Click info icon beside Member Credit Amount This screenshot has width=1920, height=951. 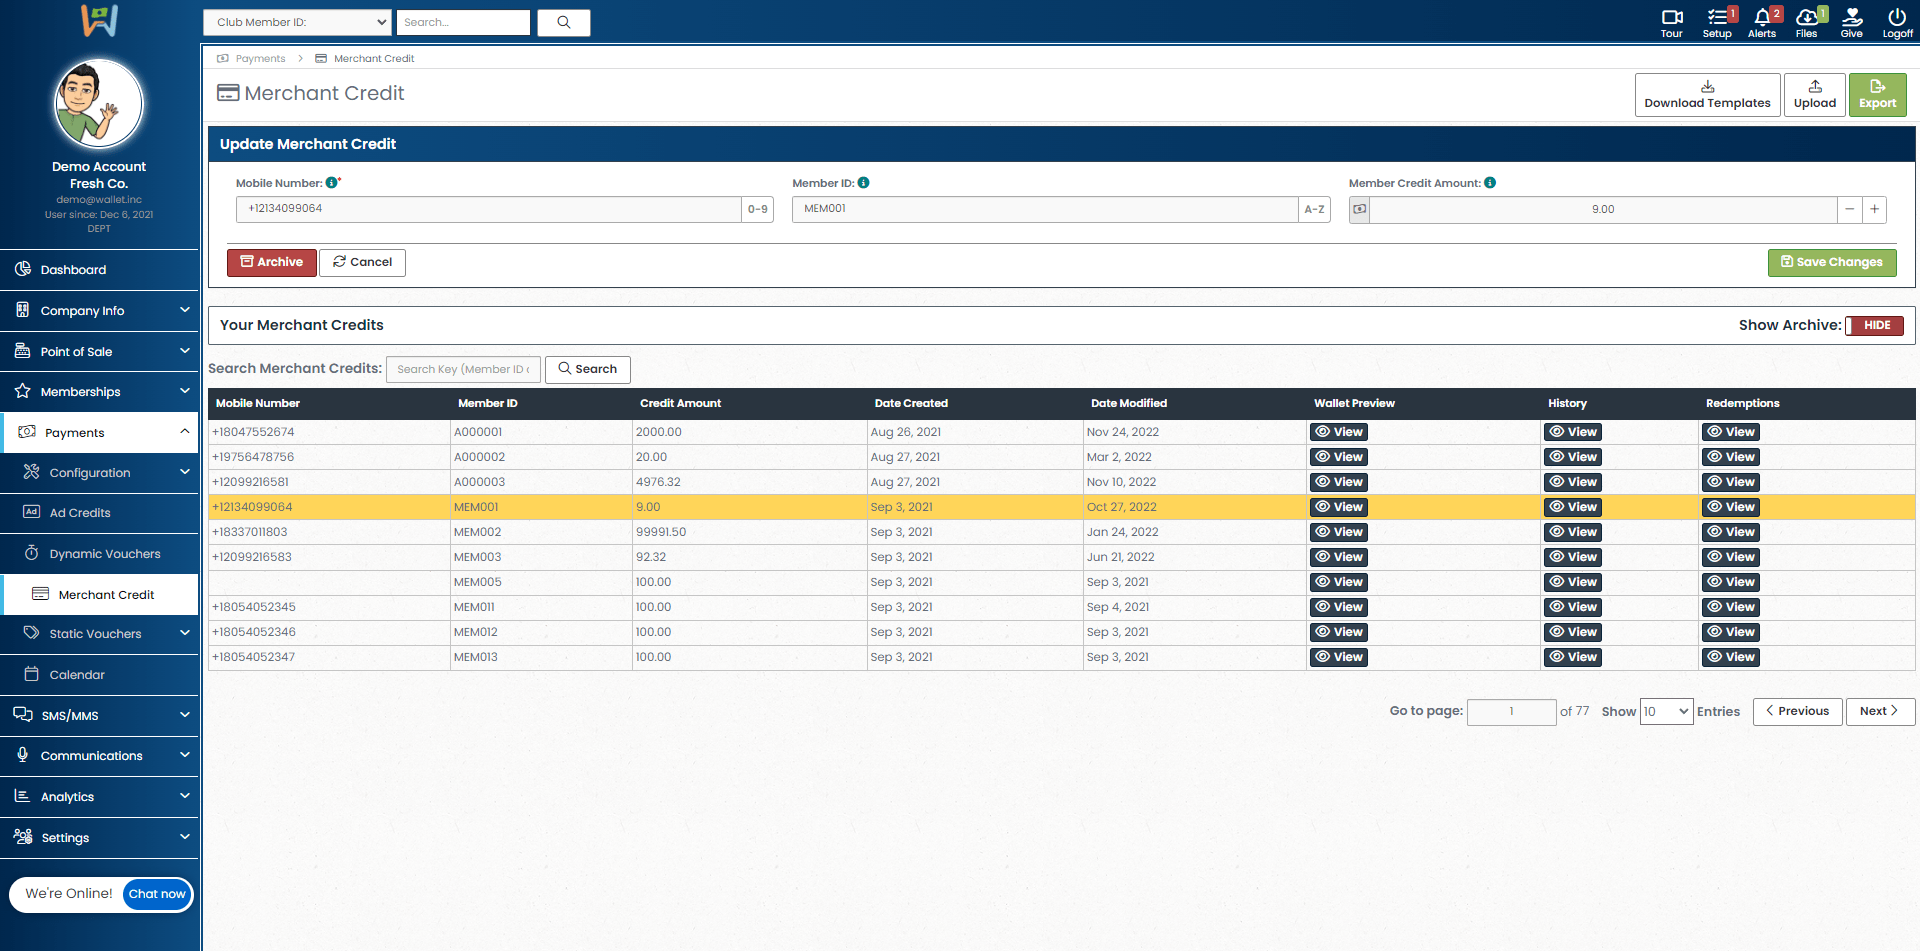[x=1490, y=183]
